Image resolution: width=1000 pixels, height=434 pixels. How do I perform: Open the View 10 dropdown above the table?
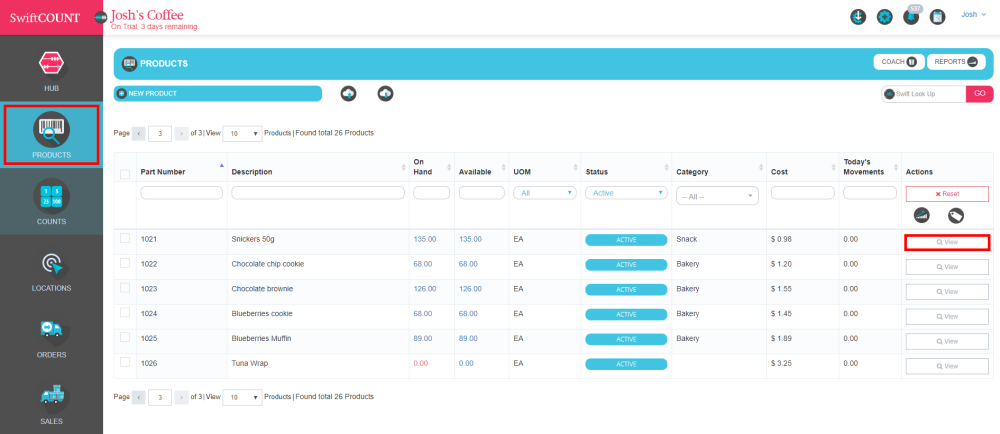click(x=242, y=134)
